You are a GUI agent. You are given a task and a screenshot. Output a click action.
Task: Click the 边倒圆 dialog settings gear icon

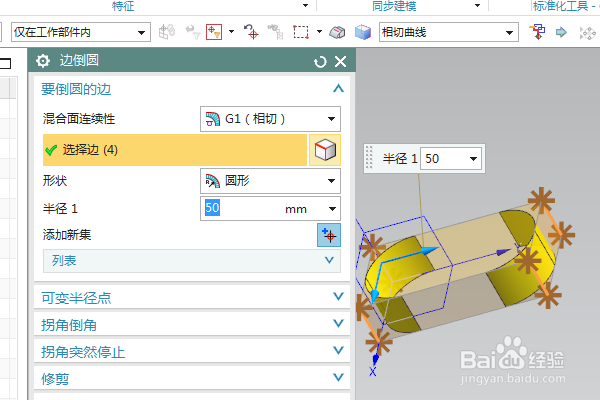(43, 61)
